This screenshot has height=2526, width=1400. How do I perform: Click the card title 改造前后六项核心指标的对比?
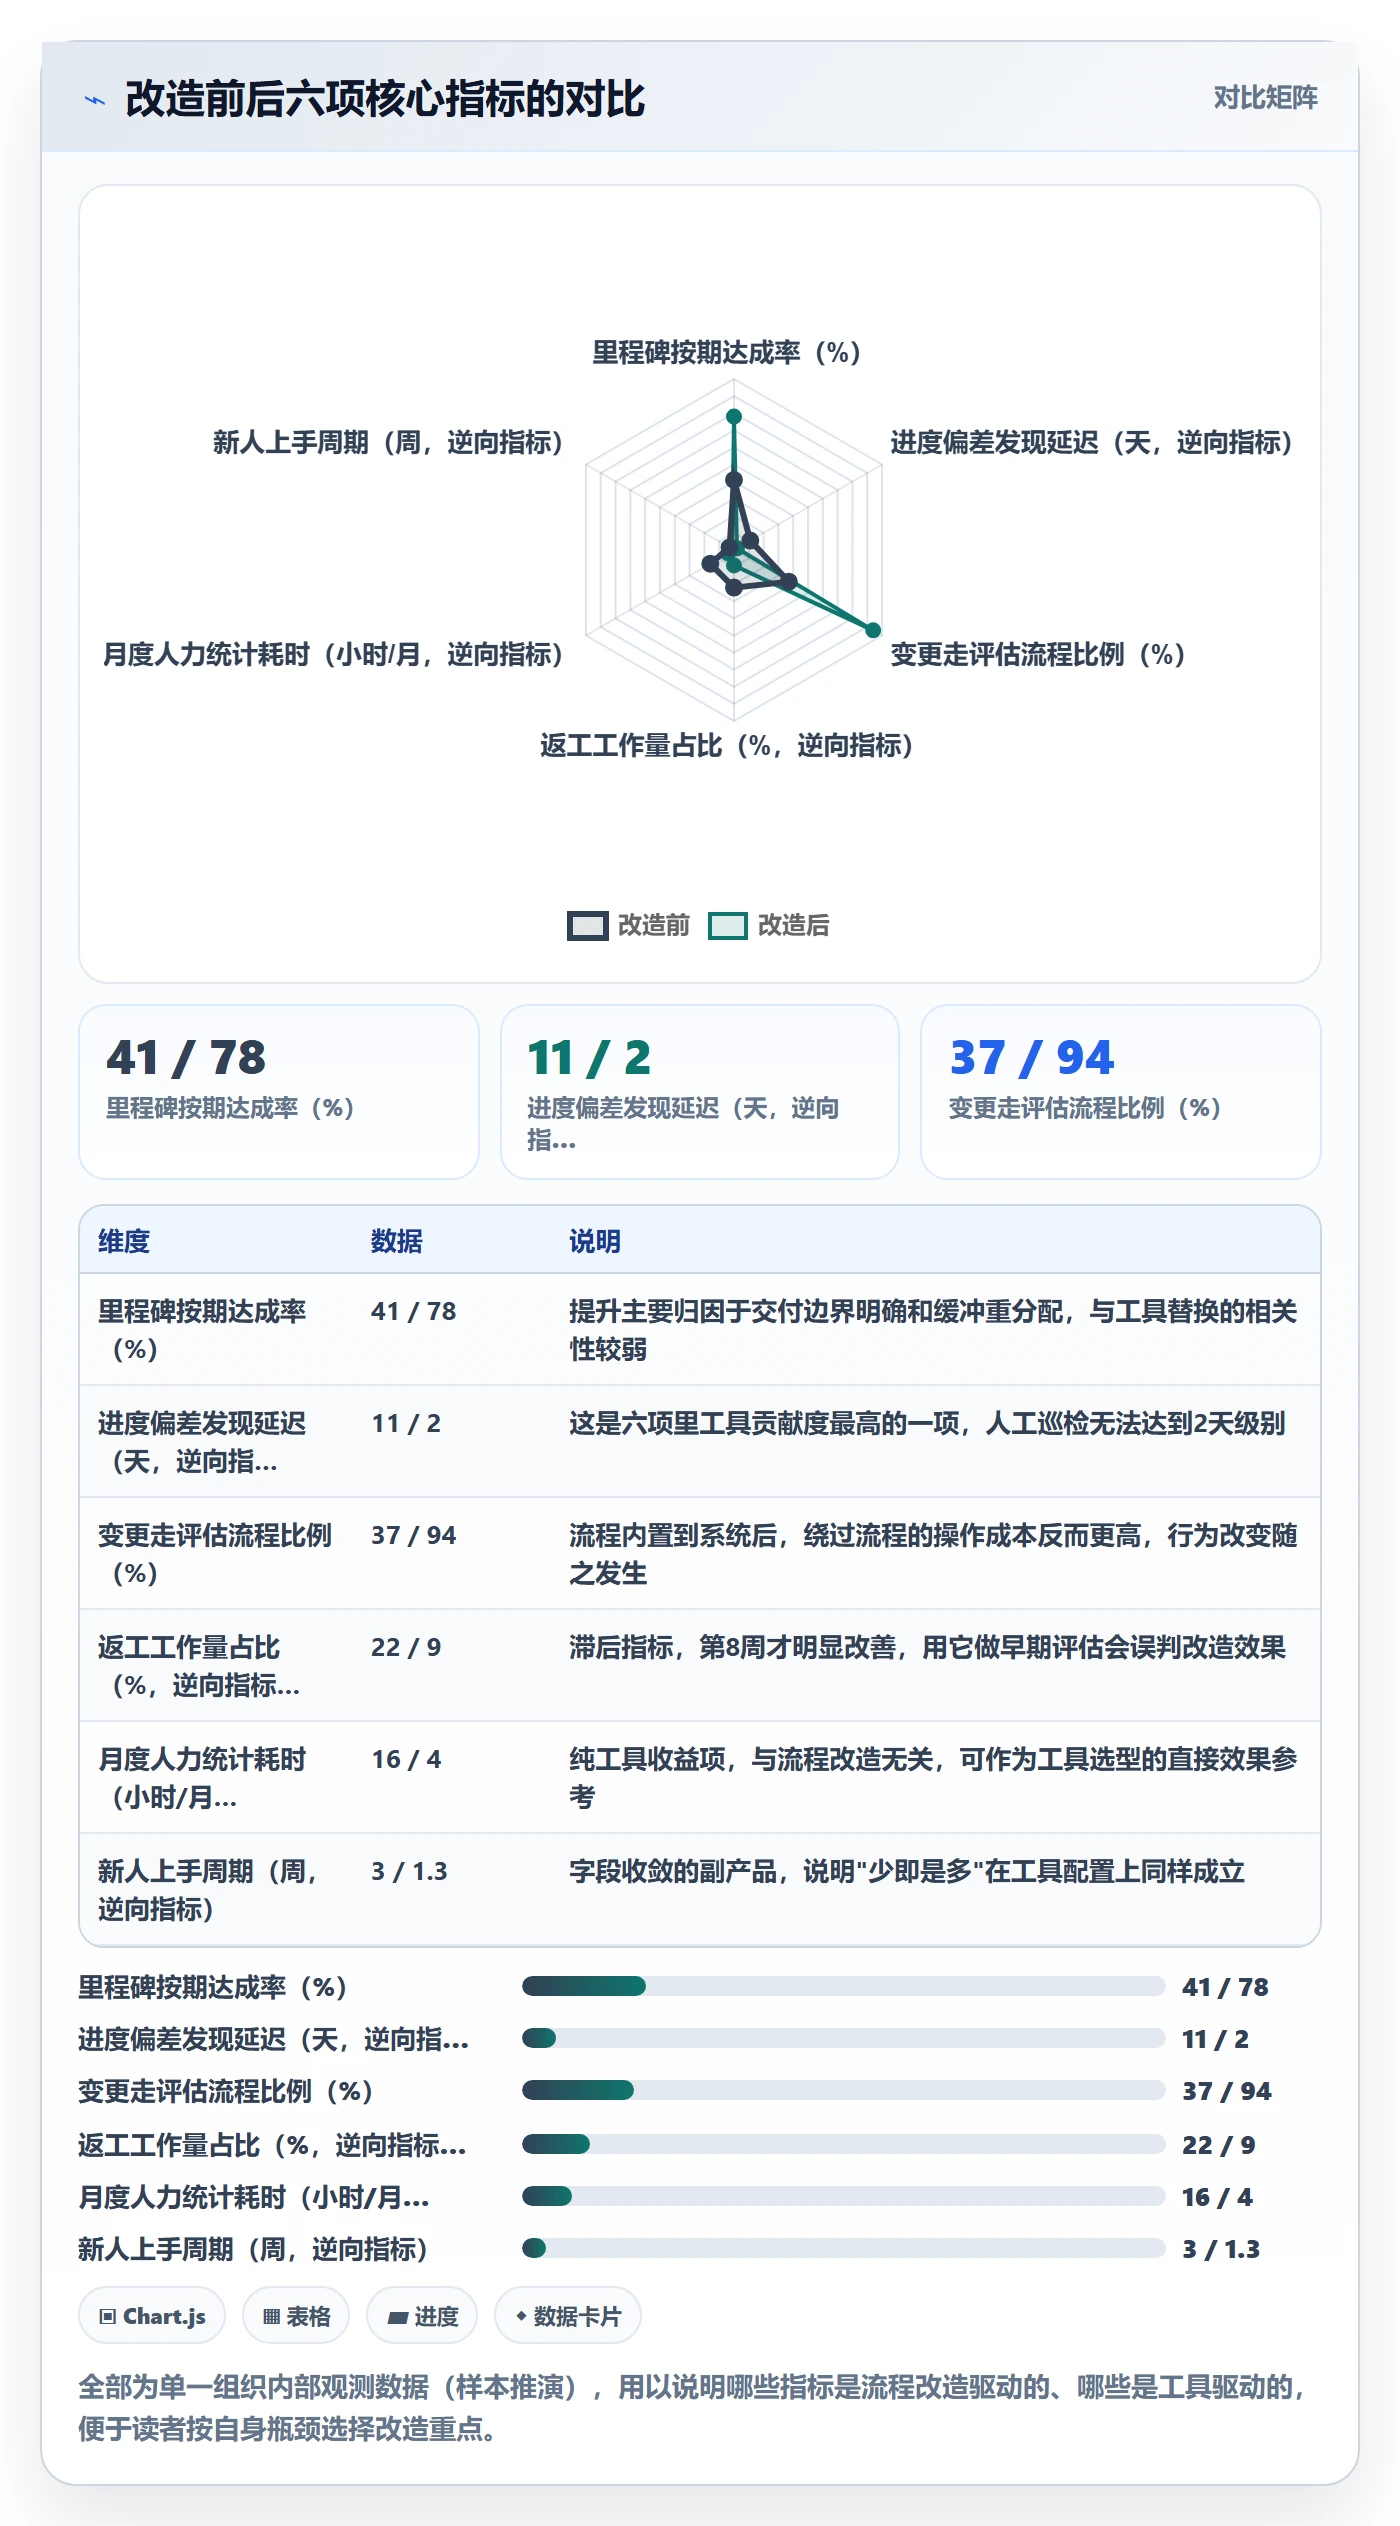tap(385, 99)
